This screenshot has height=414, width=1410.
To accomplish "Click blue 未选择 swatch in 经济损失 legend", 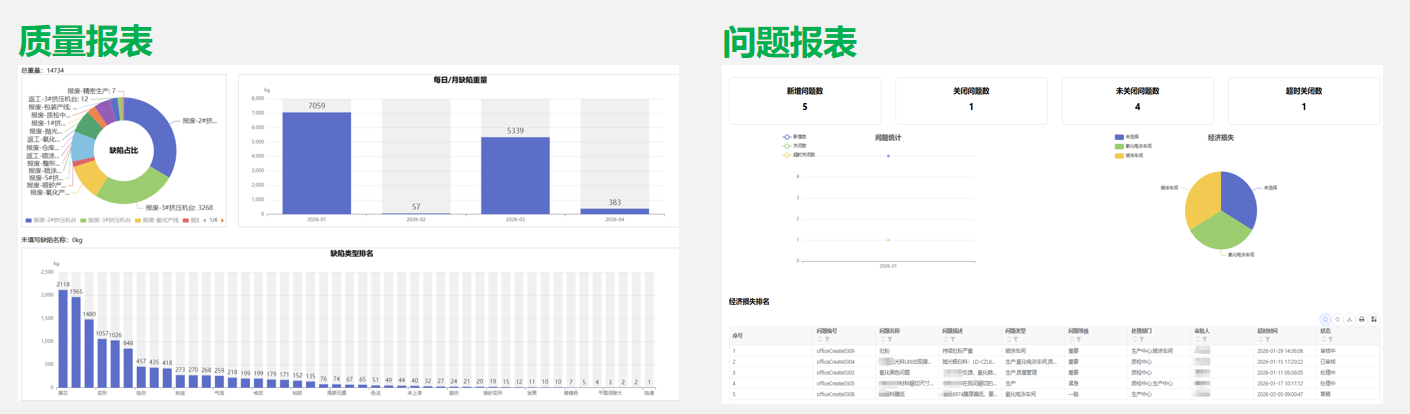I will (x=1119, y=137).
